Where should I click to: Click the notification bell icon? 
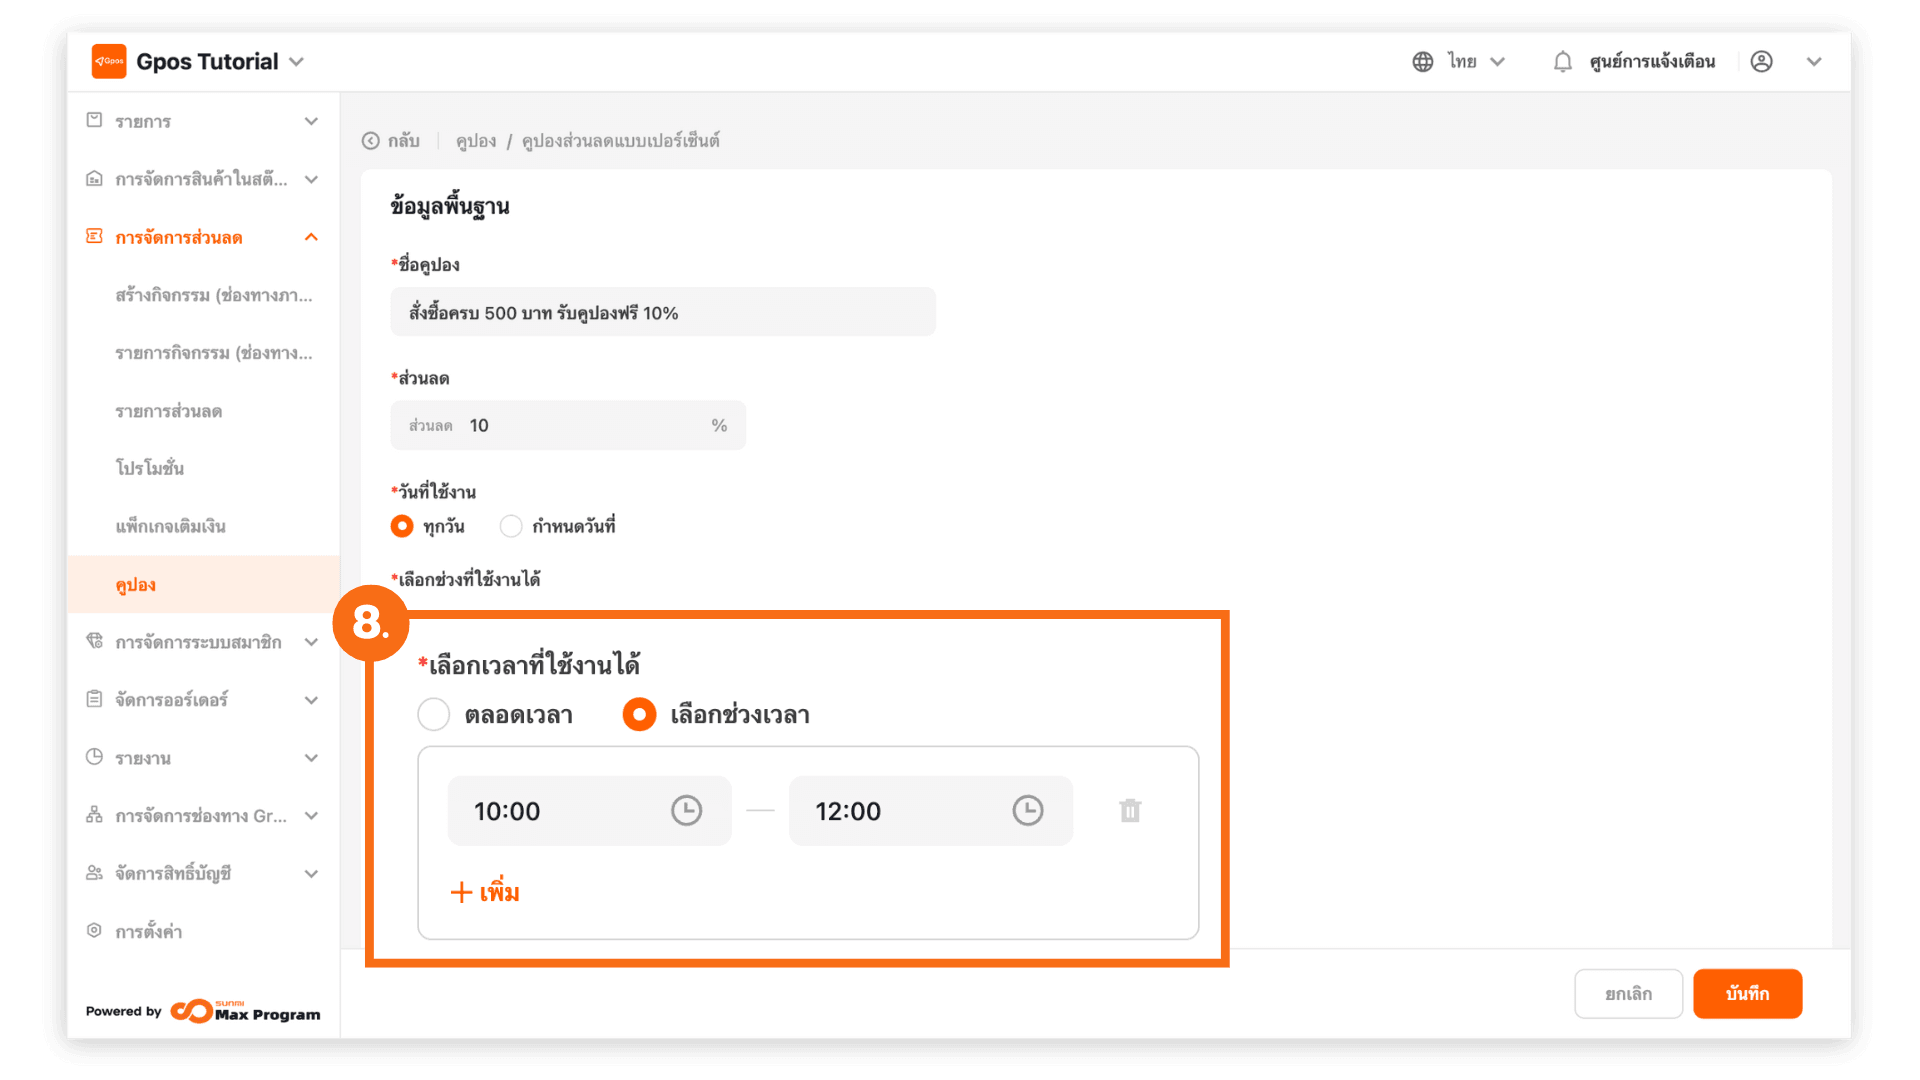point(1562,62)
